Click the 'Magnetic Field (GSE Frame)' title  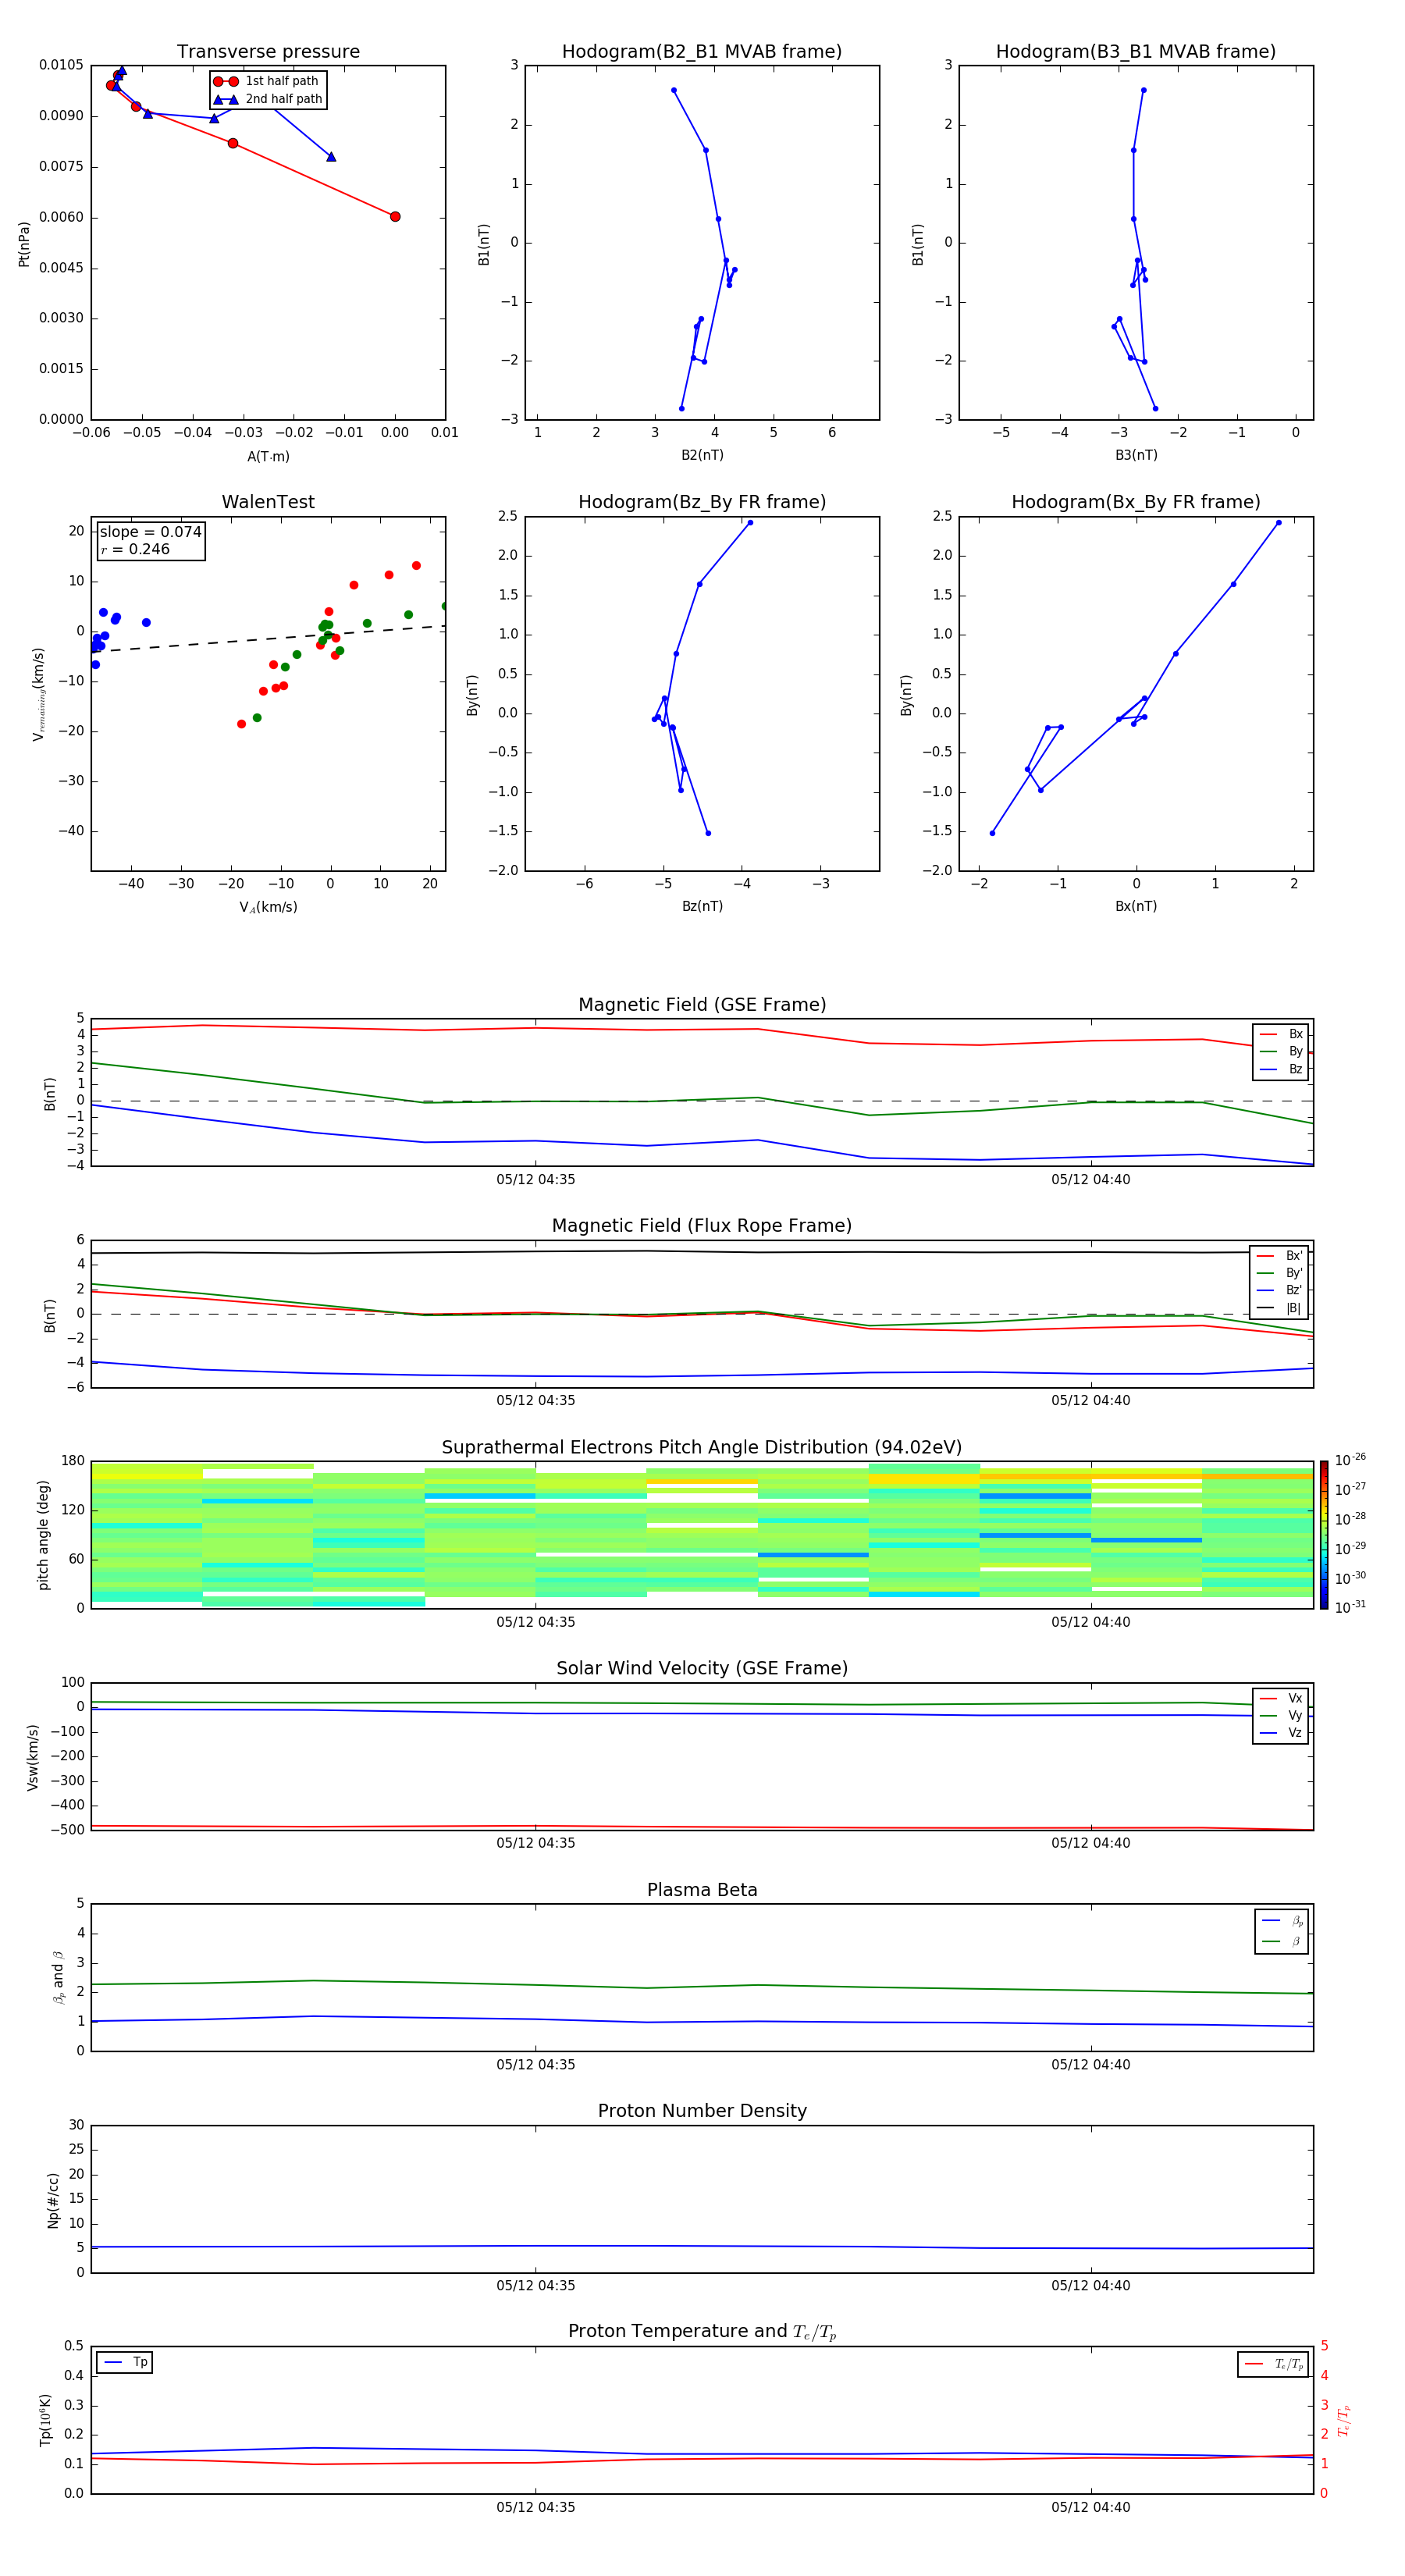click(x=702, y=1005)
